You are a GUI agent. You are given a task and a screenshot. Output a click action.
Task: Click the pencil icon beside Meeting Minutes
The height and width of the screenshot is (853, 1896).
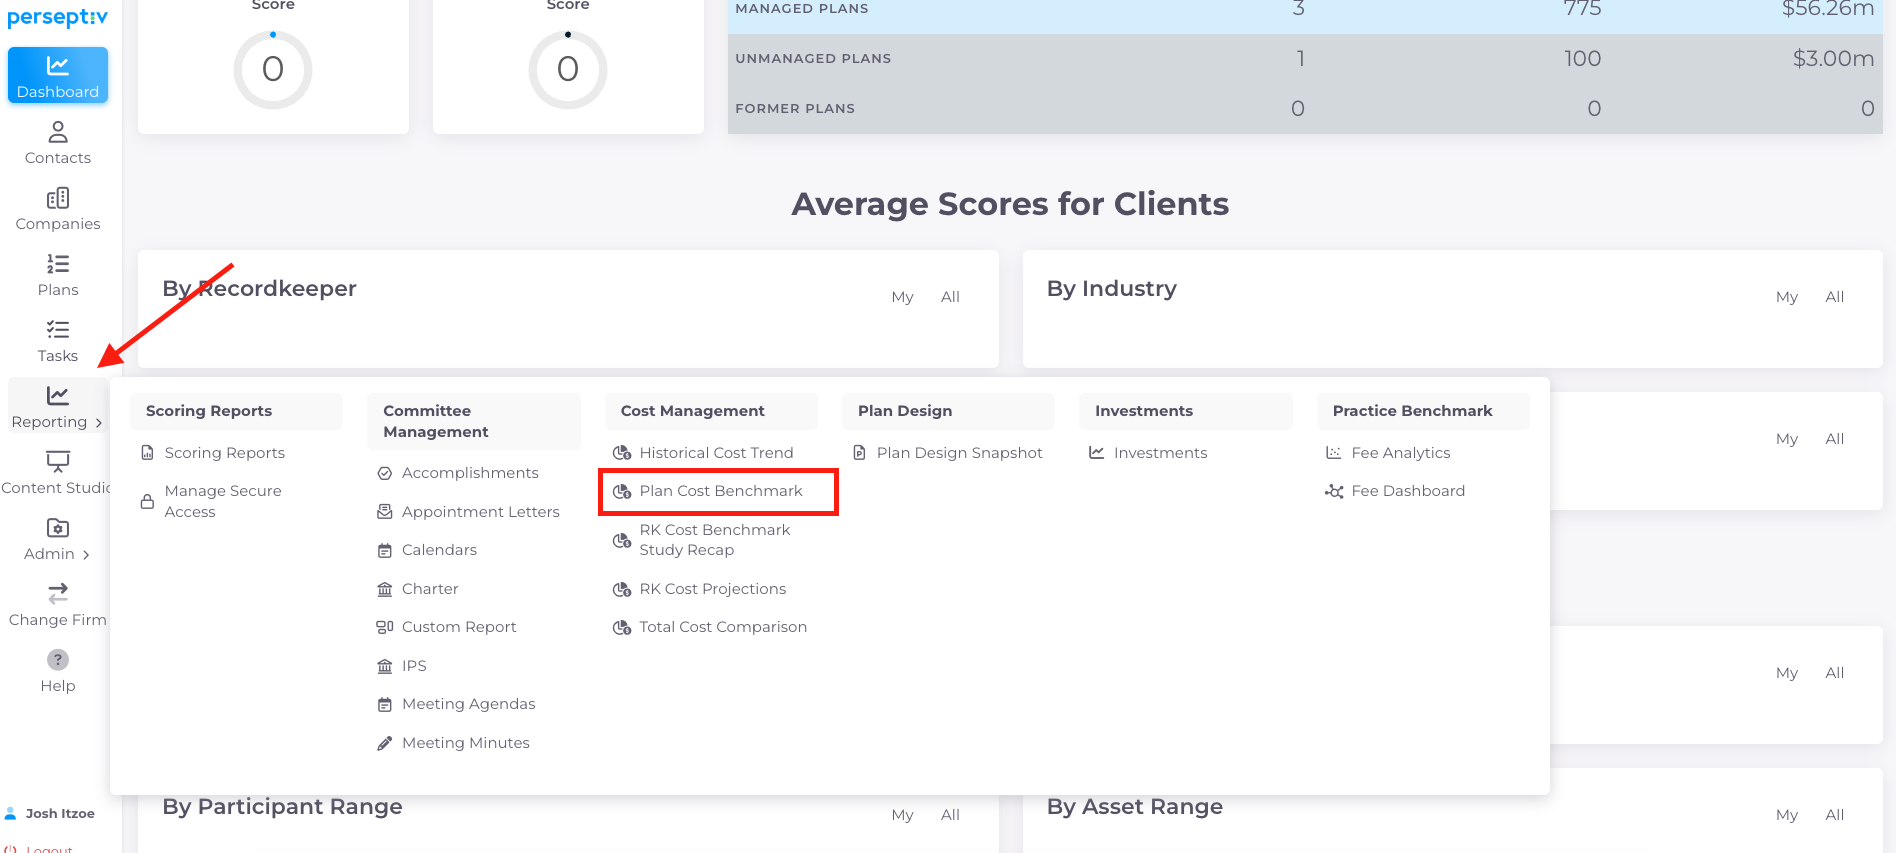point(385,743)
